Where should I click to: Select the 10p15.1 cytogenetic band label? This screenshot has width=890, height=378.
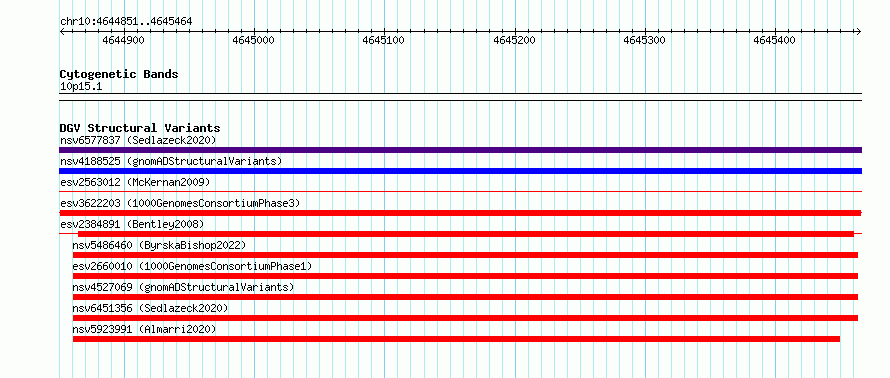(x=81, y=87)
